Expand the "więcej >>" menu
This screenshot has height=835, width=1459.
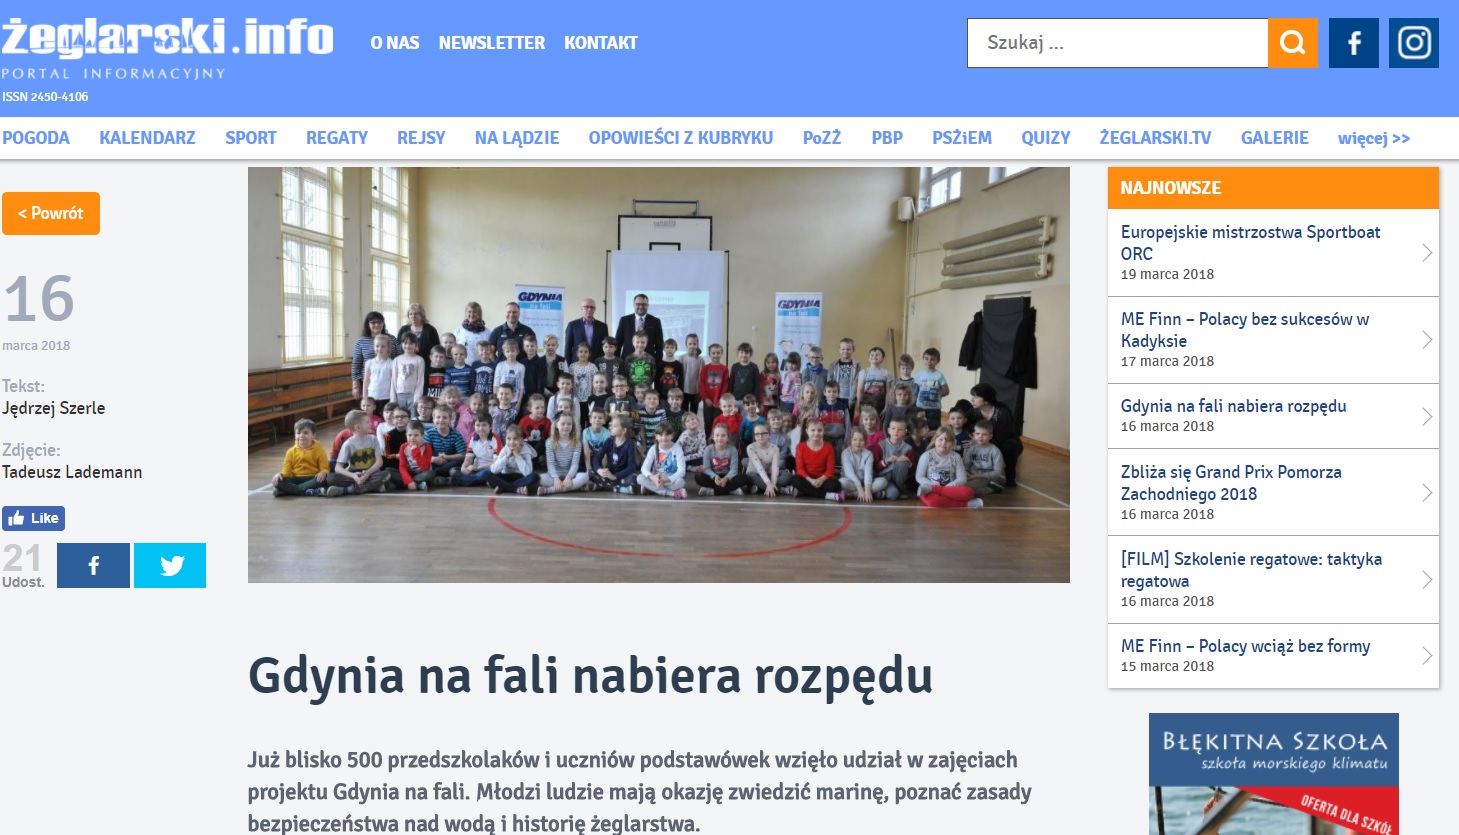(1373, 138)
